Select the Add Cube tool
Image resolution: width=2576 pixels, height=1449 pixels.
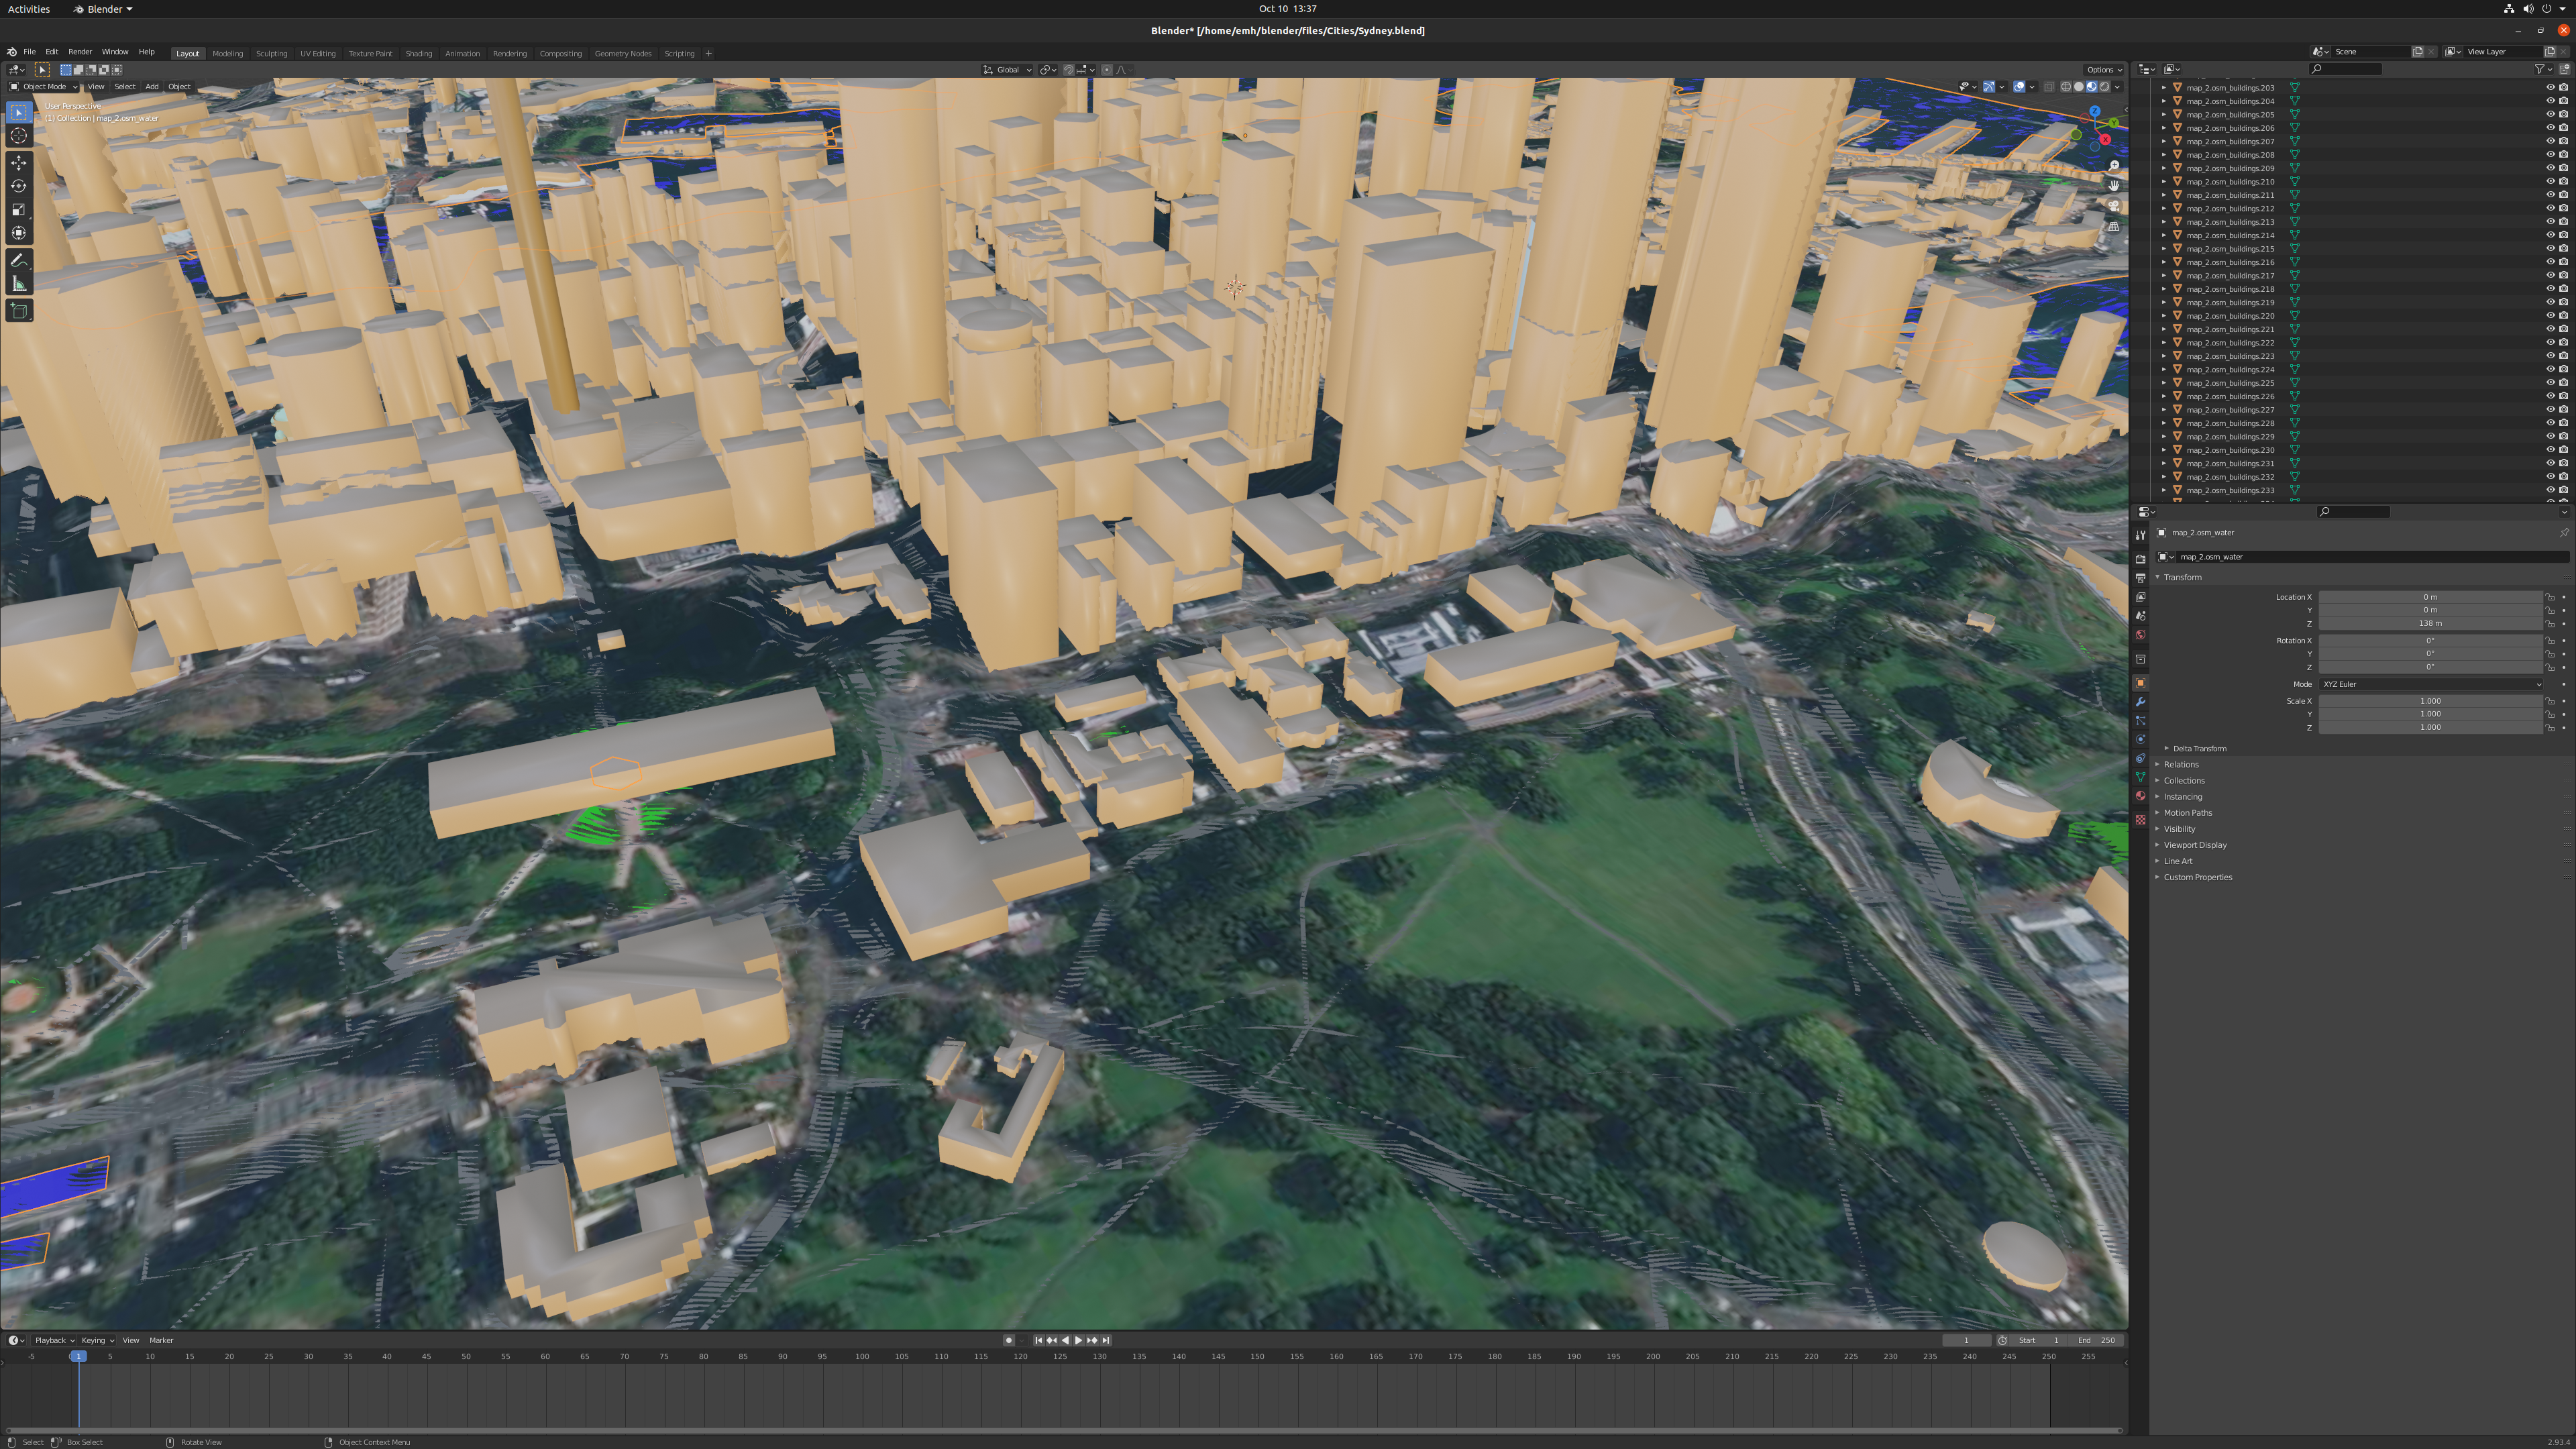pos(19,311)
